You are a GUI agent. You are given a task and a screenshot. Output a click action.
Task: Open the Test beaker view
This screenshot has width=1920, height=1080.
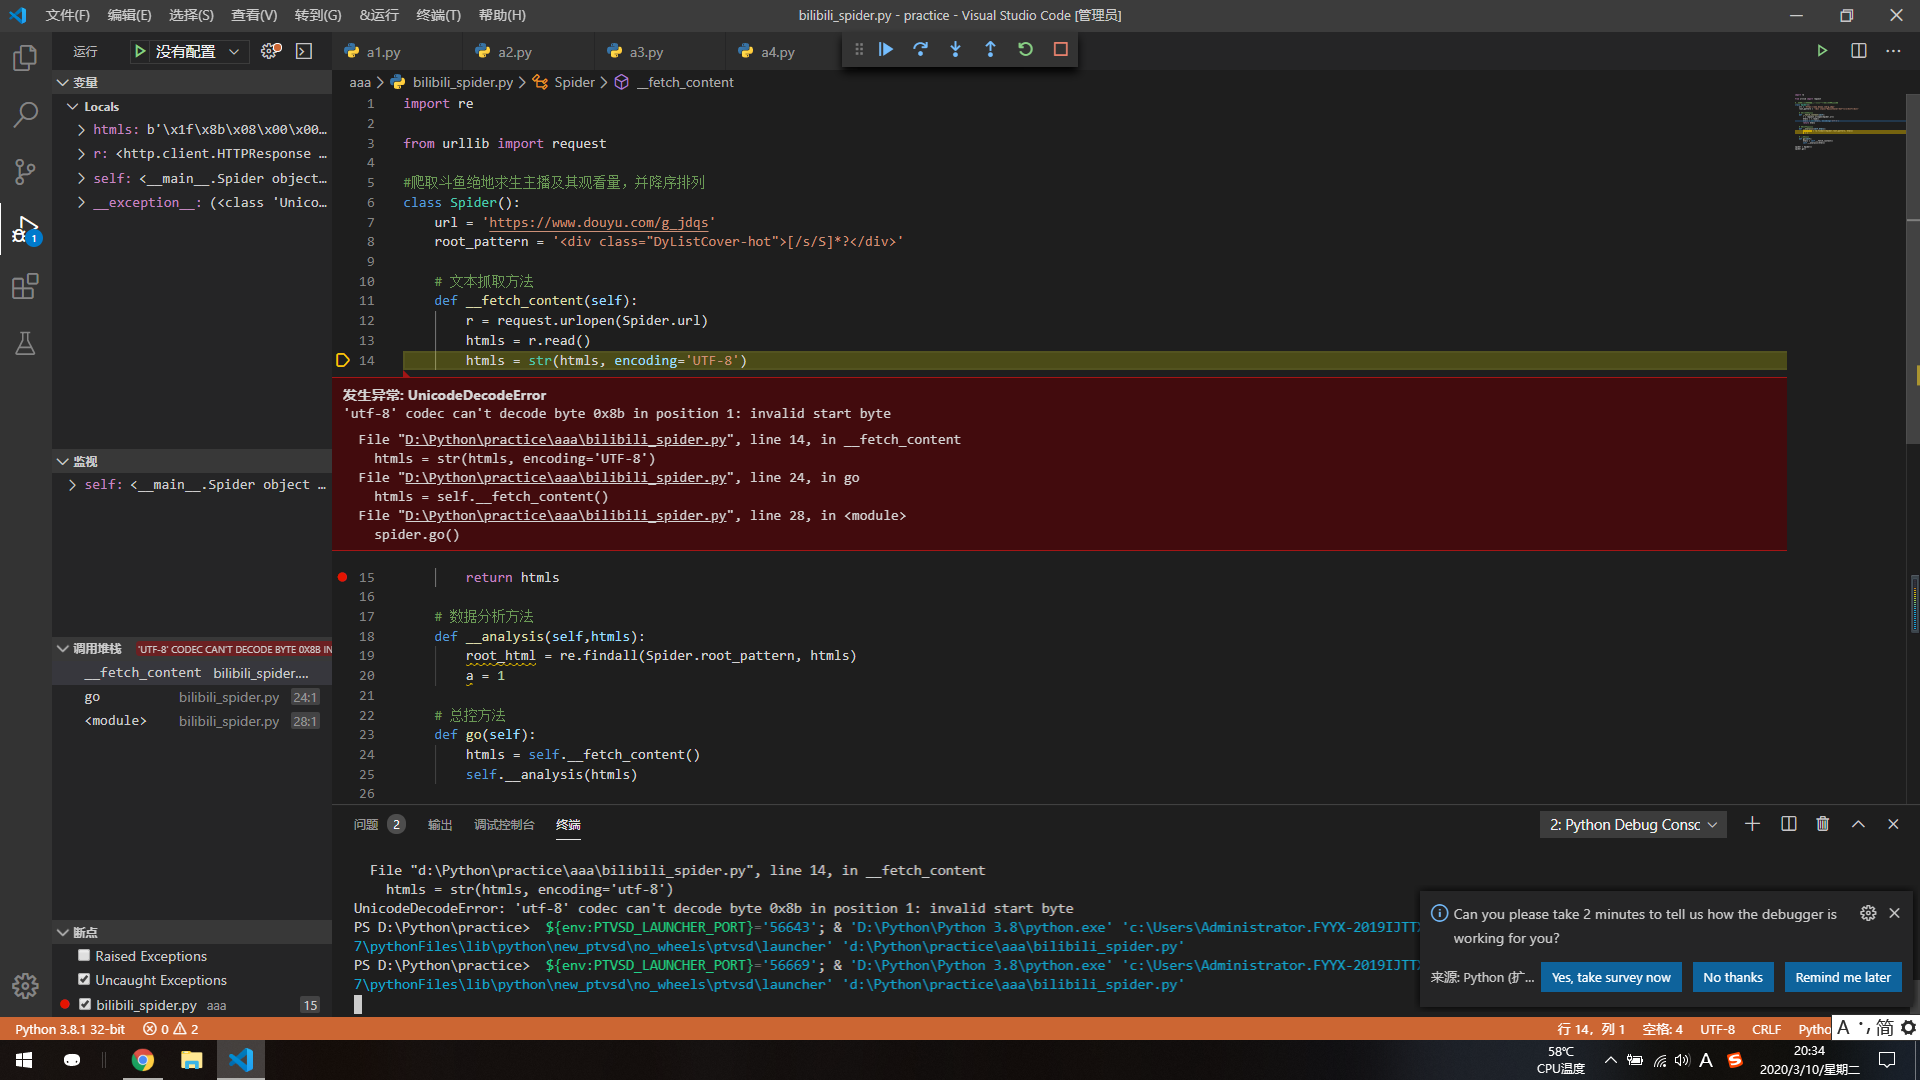(x=25, y=344)
